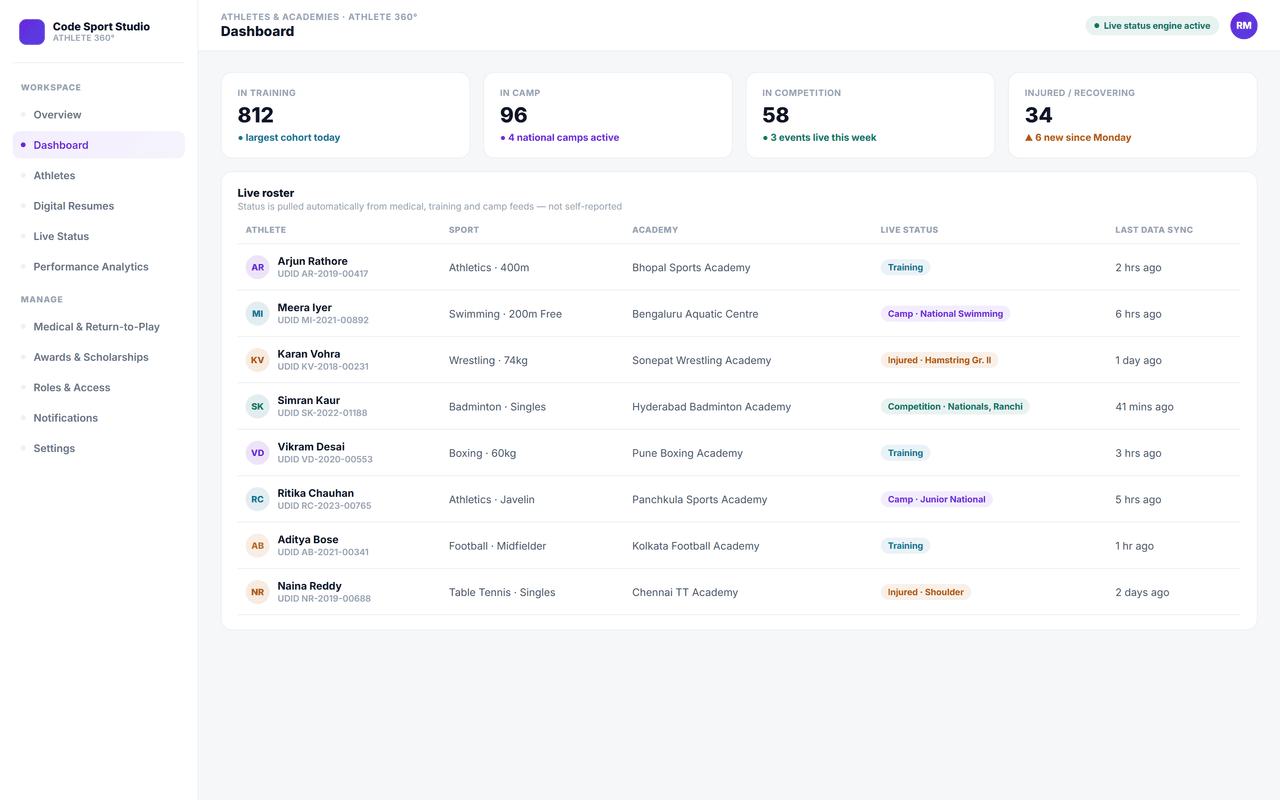This screenshot has height=800, width=1280.
Task: Go to Awards & Scholarships
Action: click(99, 357)
